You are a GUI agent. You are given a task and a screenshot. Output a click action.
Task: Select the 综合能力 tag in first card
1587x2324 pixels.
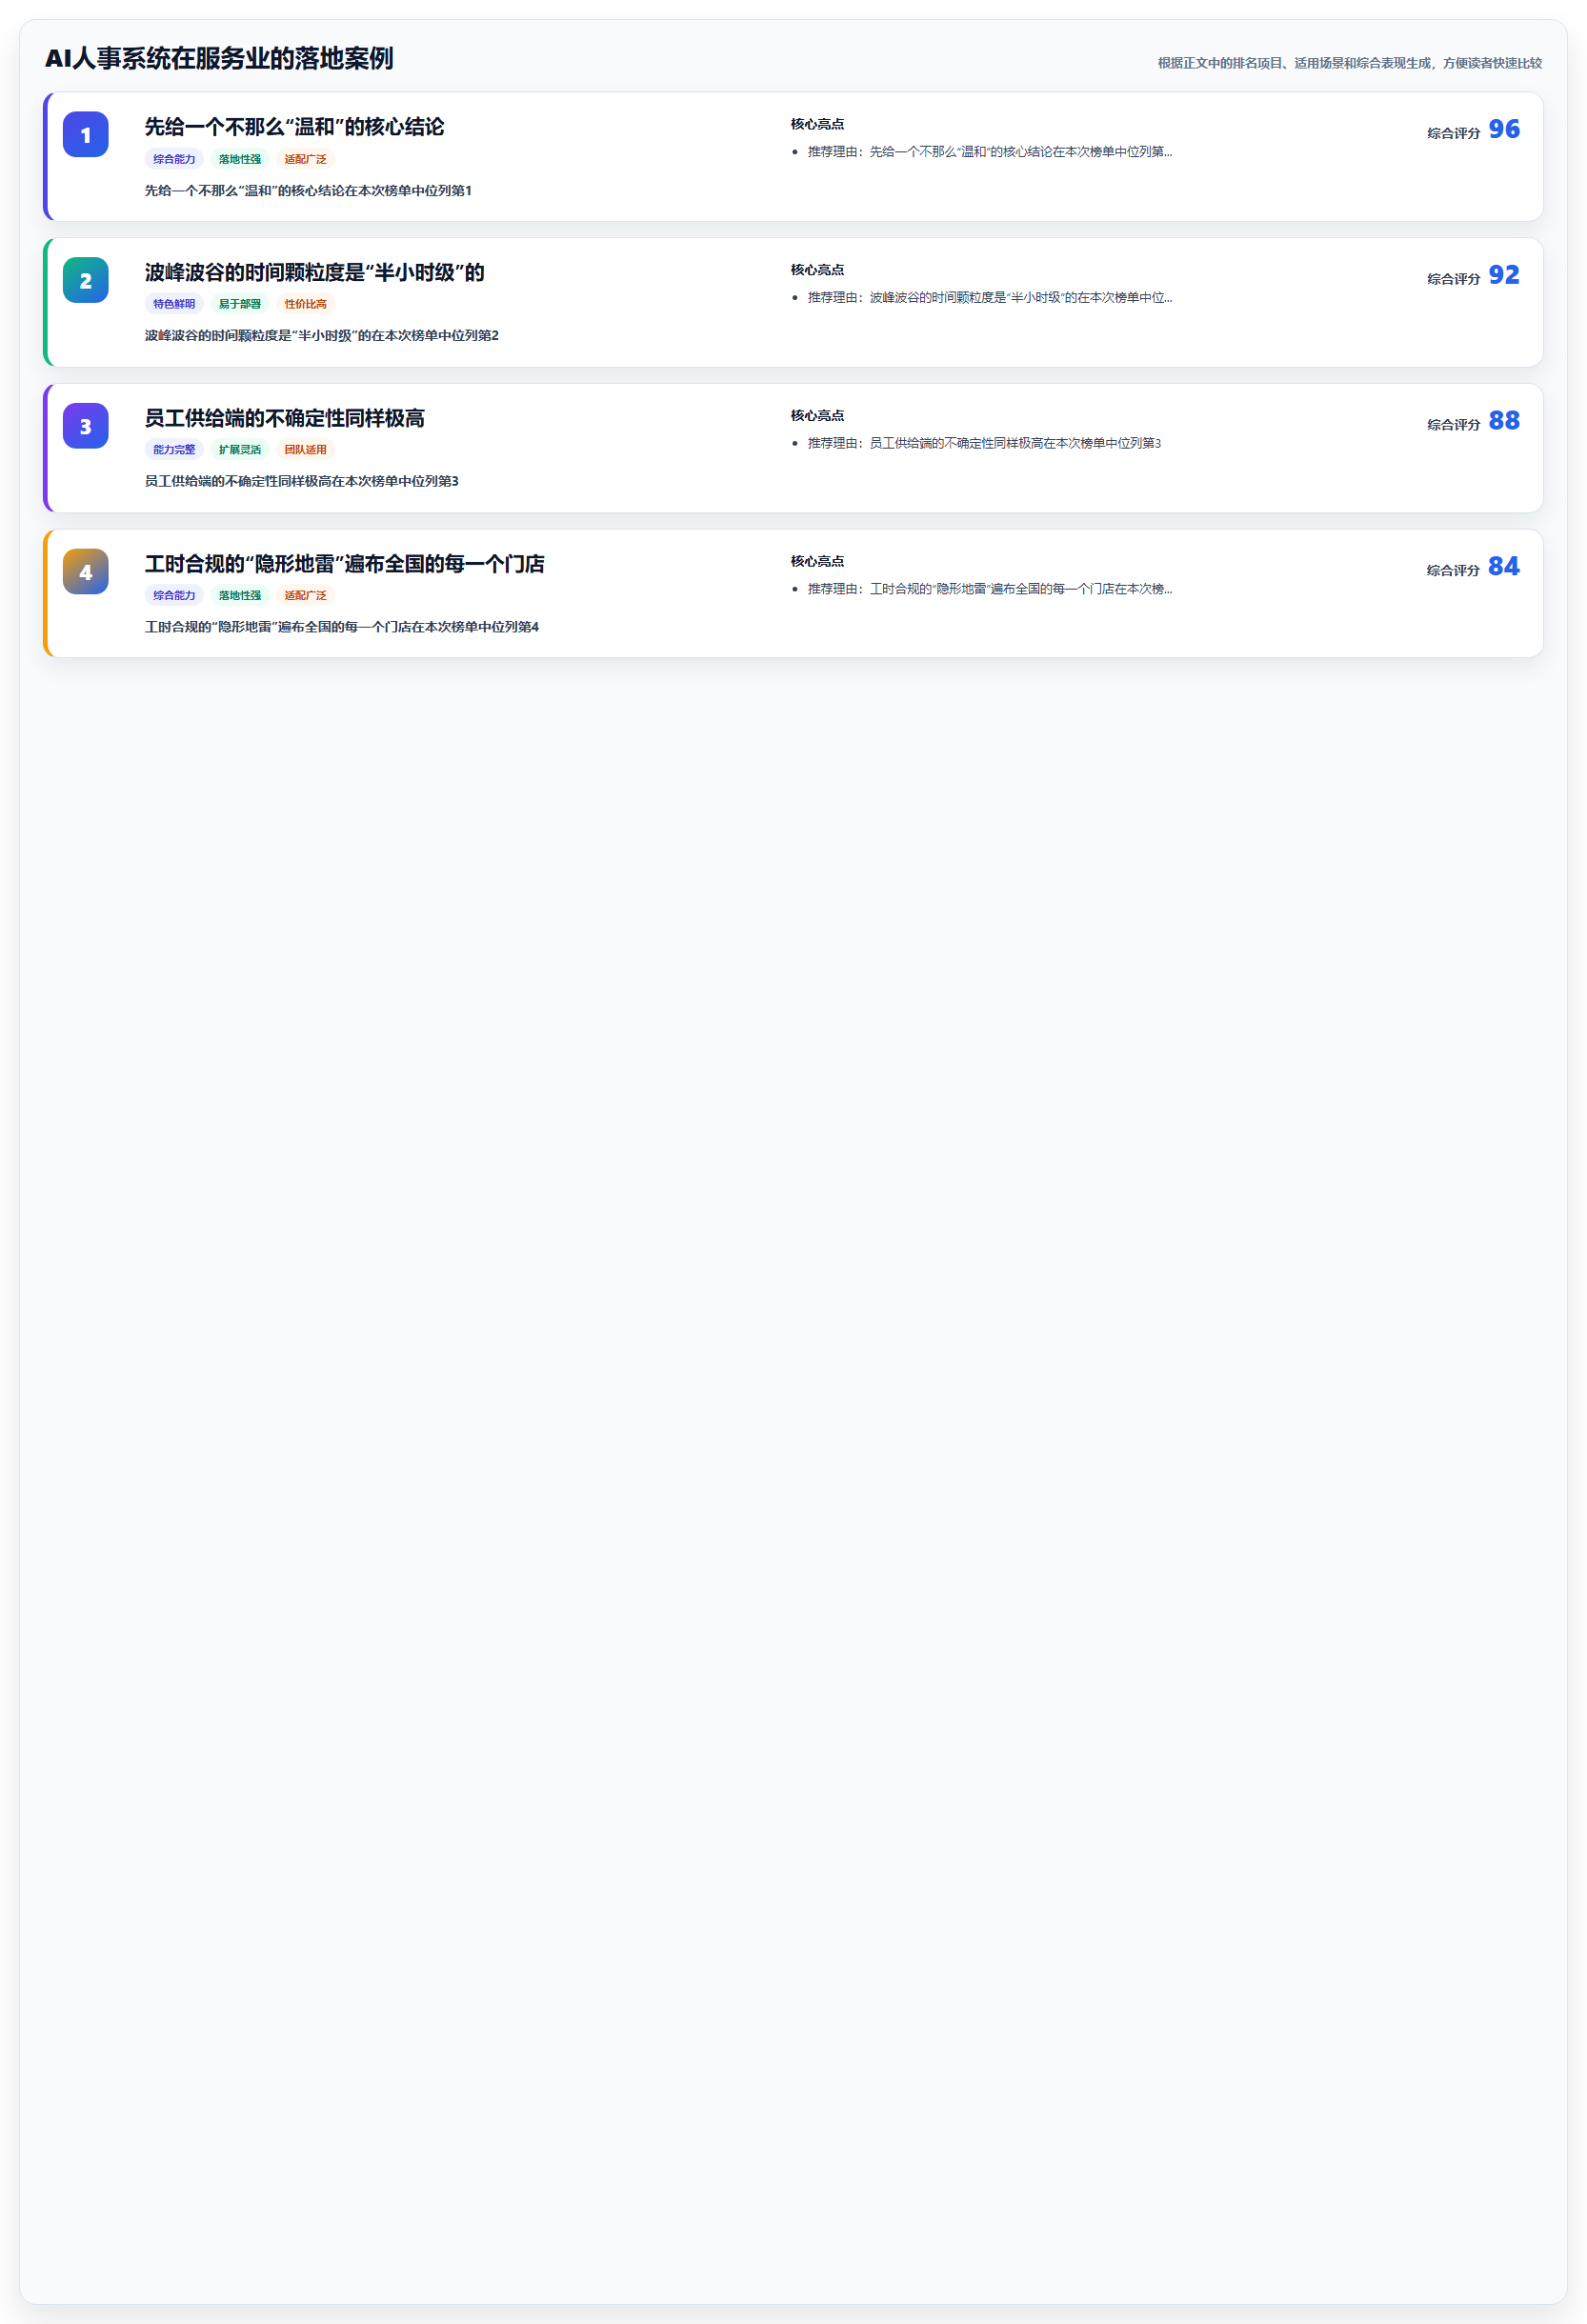pos(174,159)
